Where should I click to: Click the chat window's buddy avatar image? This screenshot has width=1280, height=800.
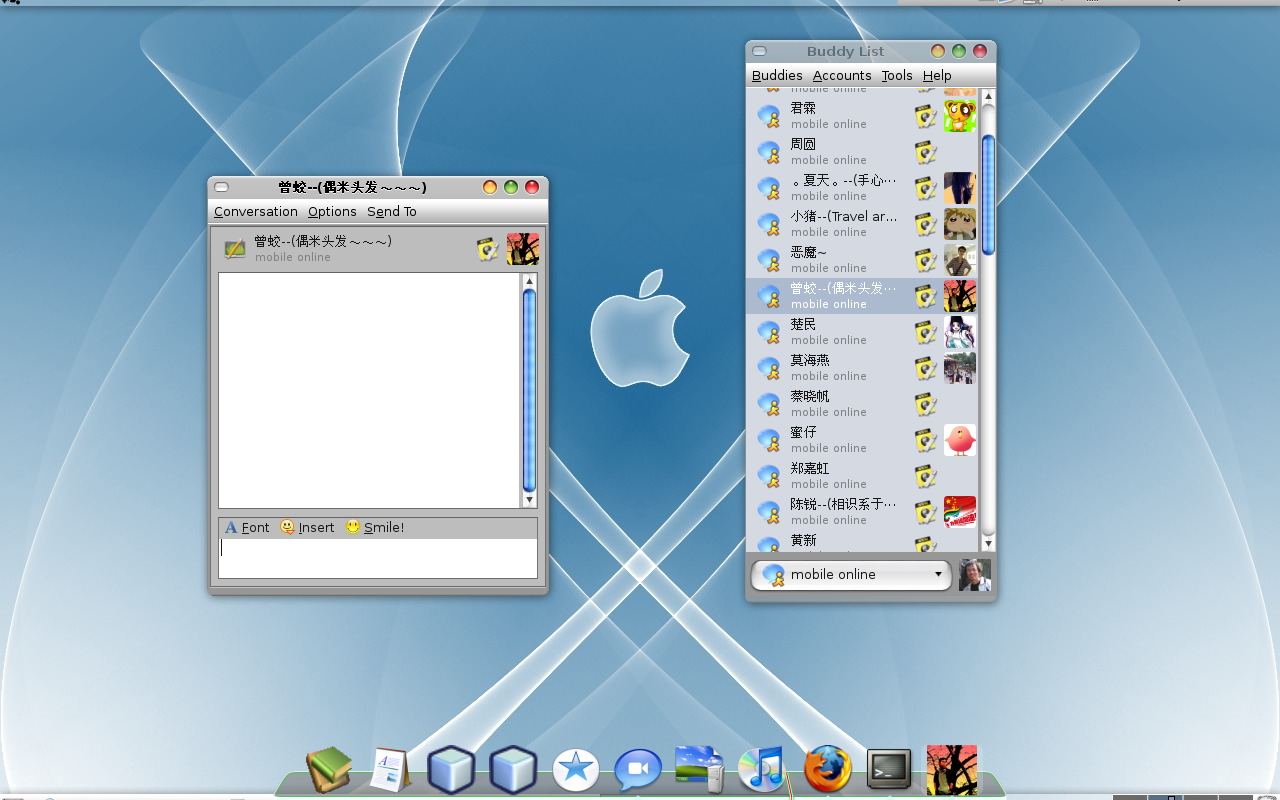tap(523, 249)
